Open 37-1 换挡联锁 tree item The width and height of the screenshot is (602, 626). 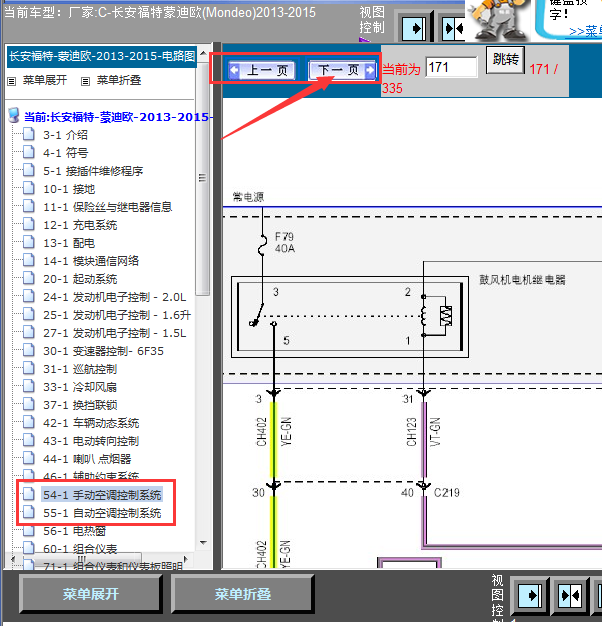[x=80, y=405]
